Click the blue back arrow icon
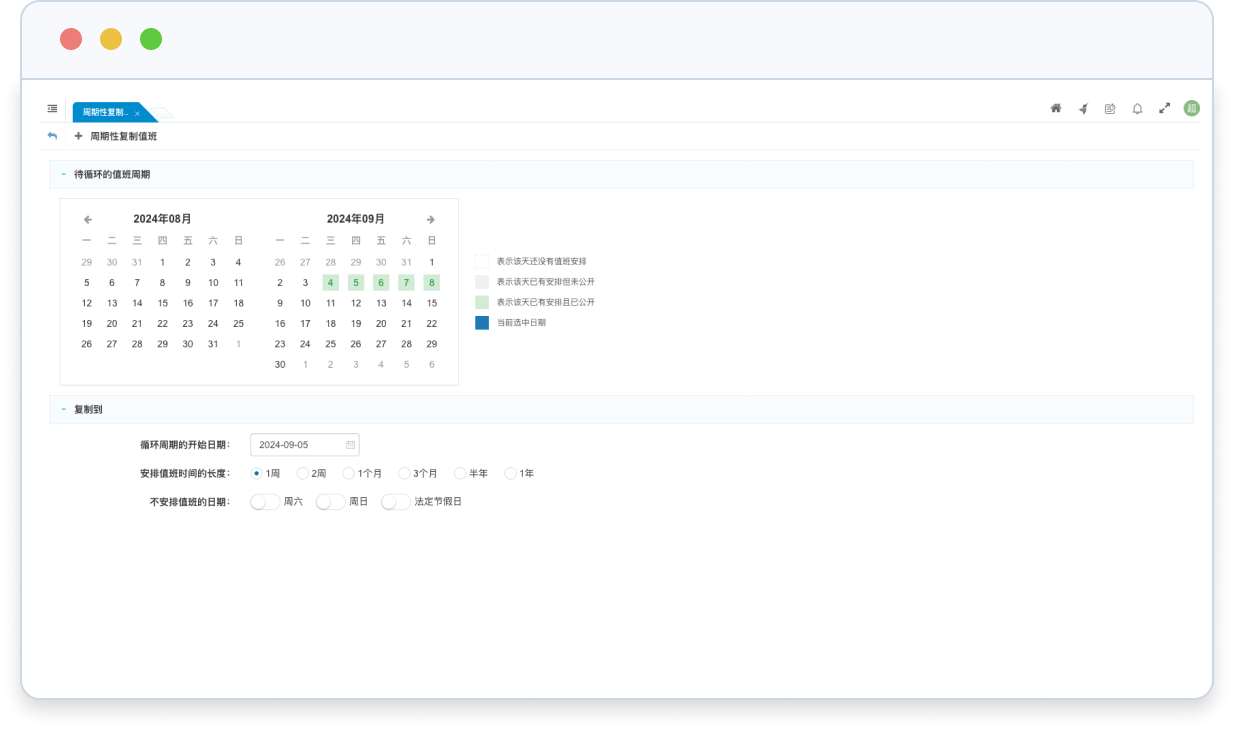 point(53,136)
